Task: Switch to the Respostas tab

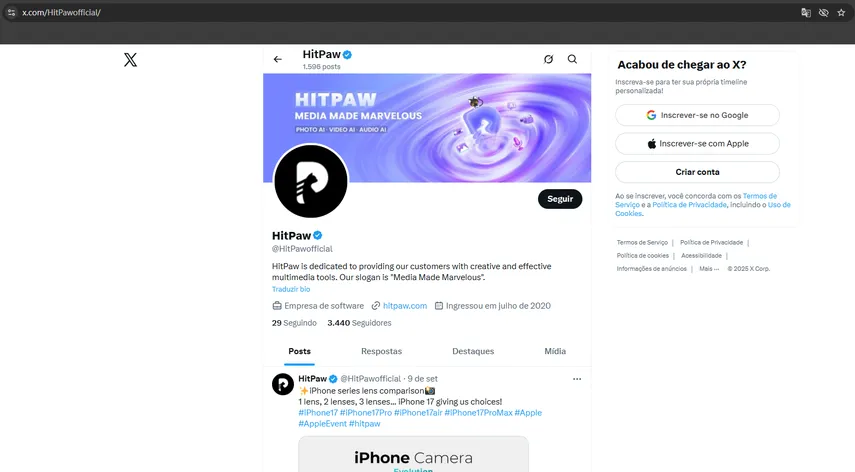Action: pos(381,352)
